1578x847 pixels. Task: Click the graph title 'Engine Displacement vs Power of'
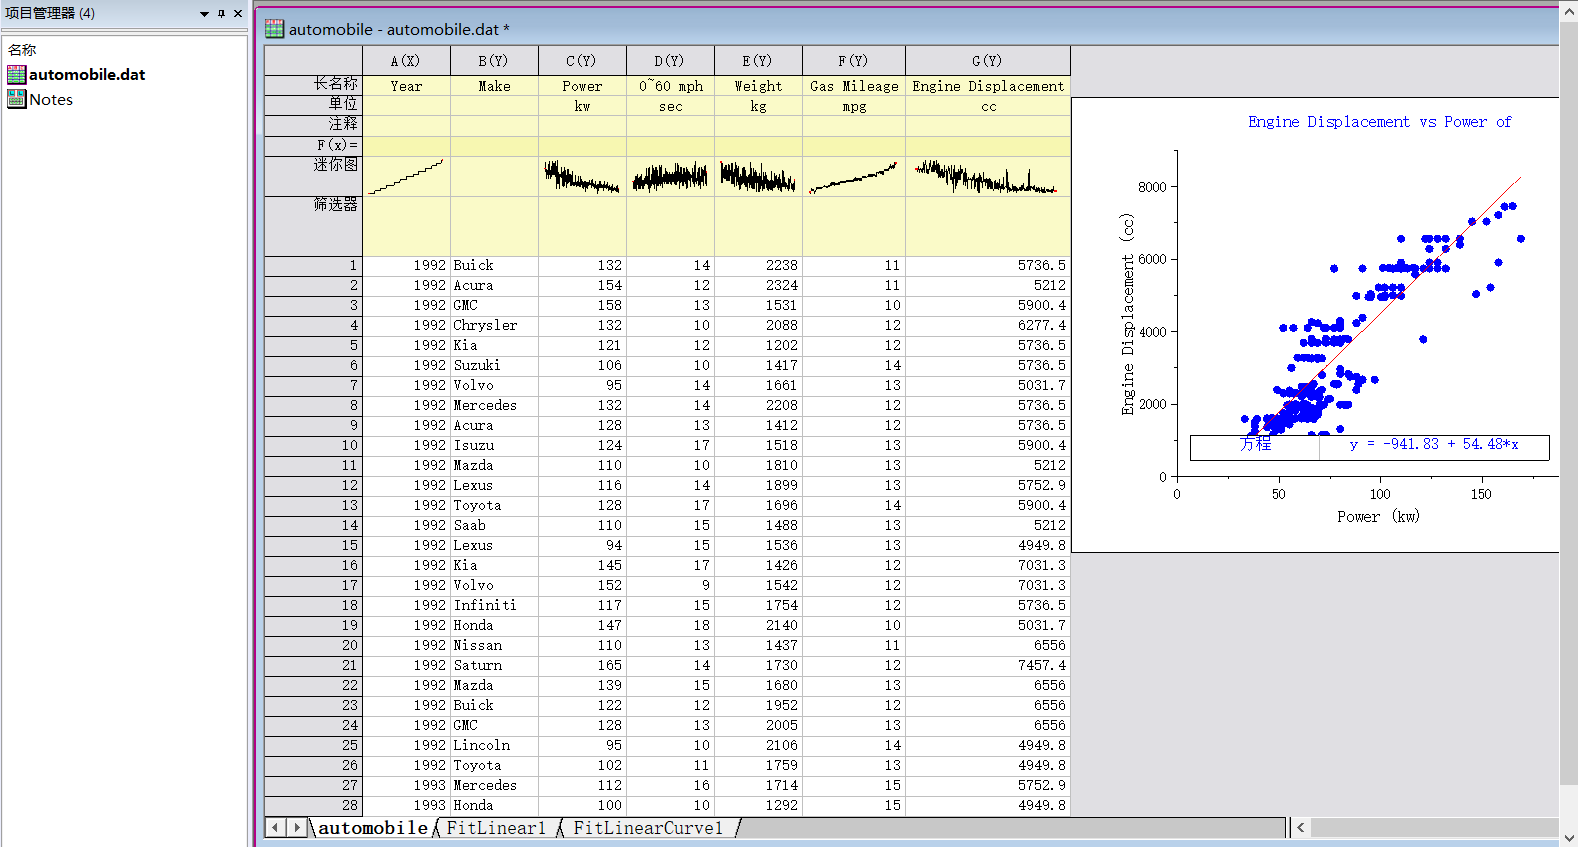click(x=1379, y=122)
